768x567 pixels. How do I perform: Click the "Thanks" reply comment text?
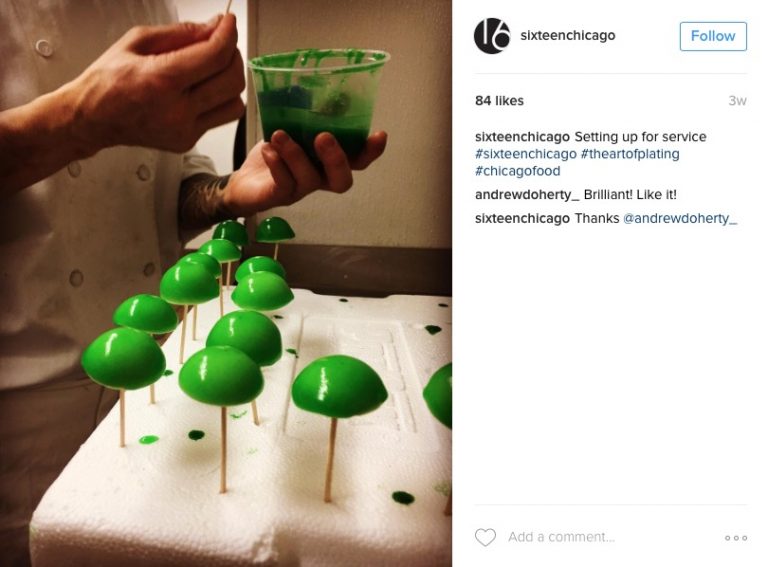coord(596,218)
